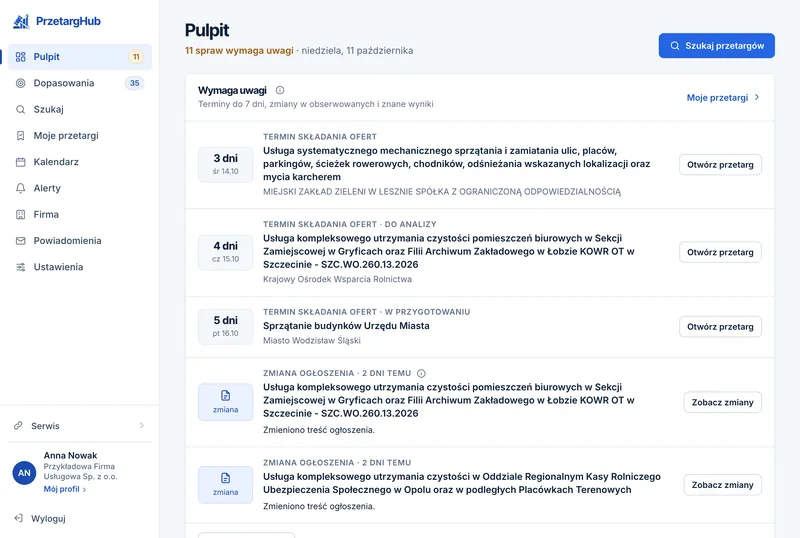
Task: Click the Pulpit dashboard grid icon
Action: pos(20,57)
